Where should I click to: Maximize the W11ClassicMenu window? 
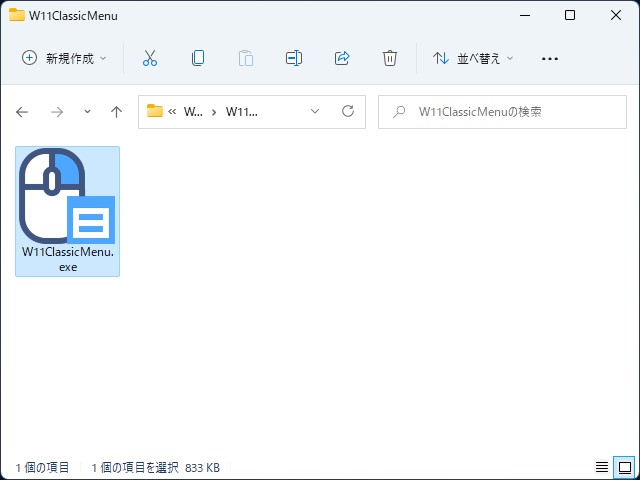(570, 16)
